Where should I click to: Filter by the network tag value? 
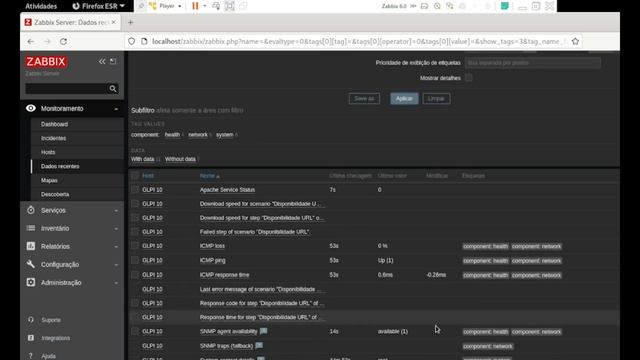pyautogui.click(x=198, y=135)
